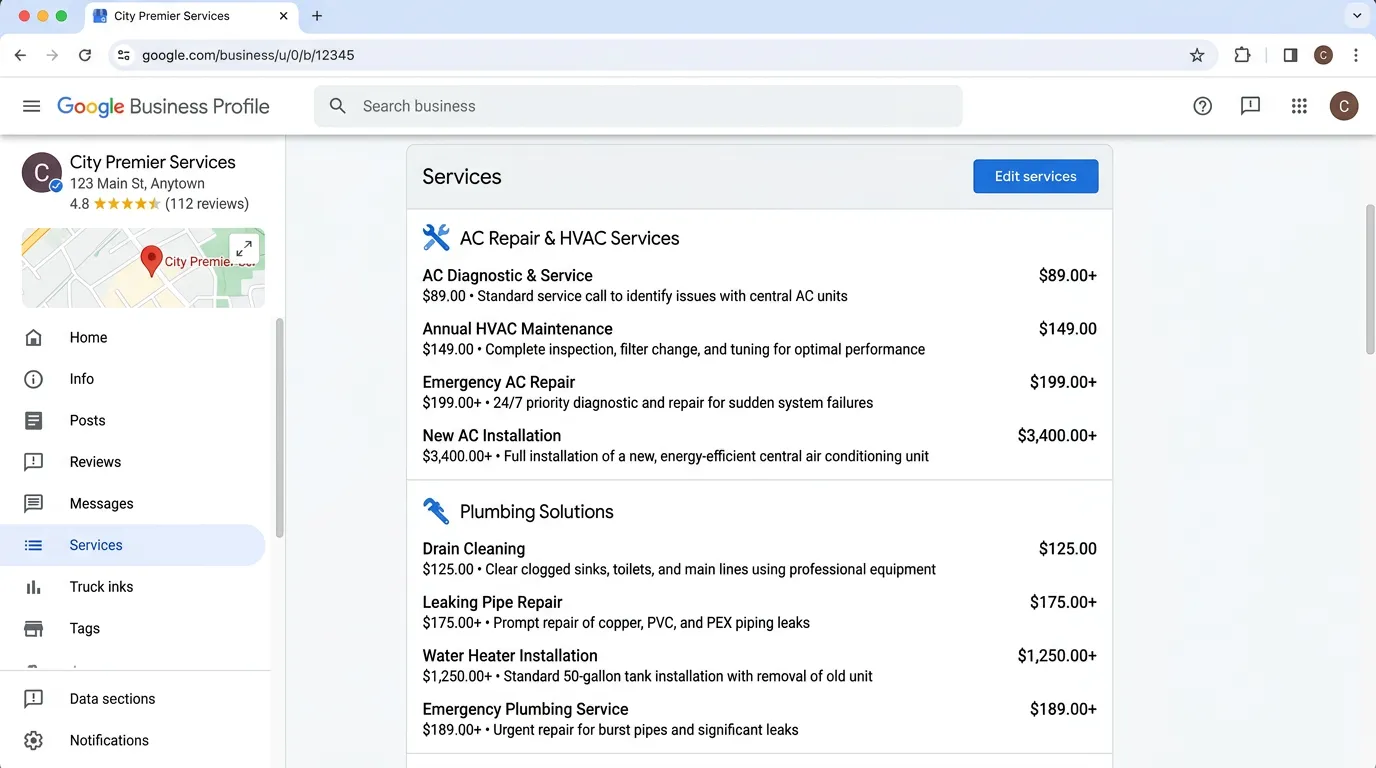Open Info in sidebar
Viewport: 1376px width, 768px height.
[x=133, y=379]
